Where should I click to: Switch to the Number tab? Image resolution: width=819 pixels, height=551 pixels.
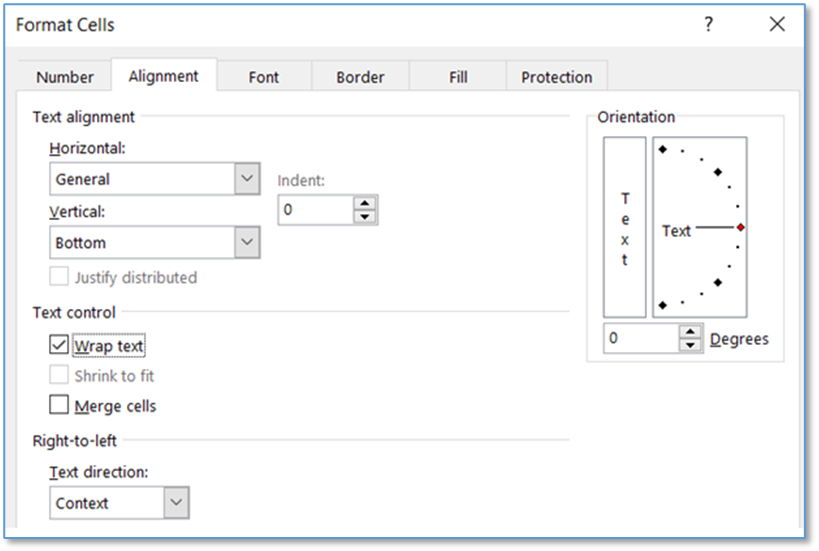tap(65, 77)
